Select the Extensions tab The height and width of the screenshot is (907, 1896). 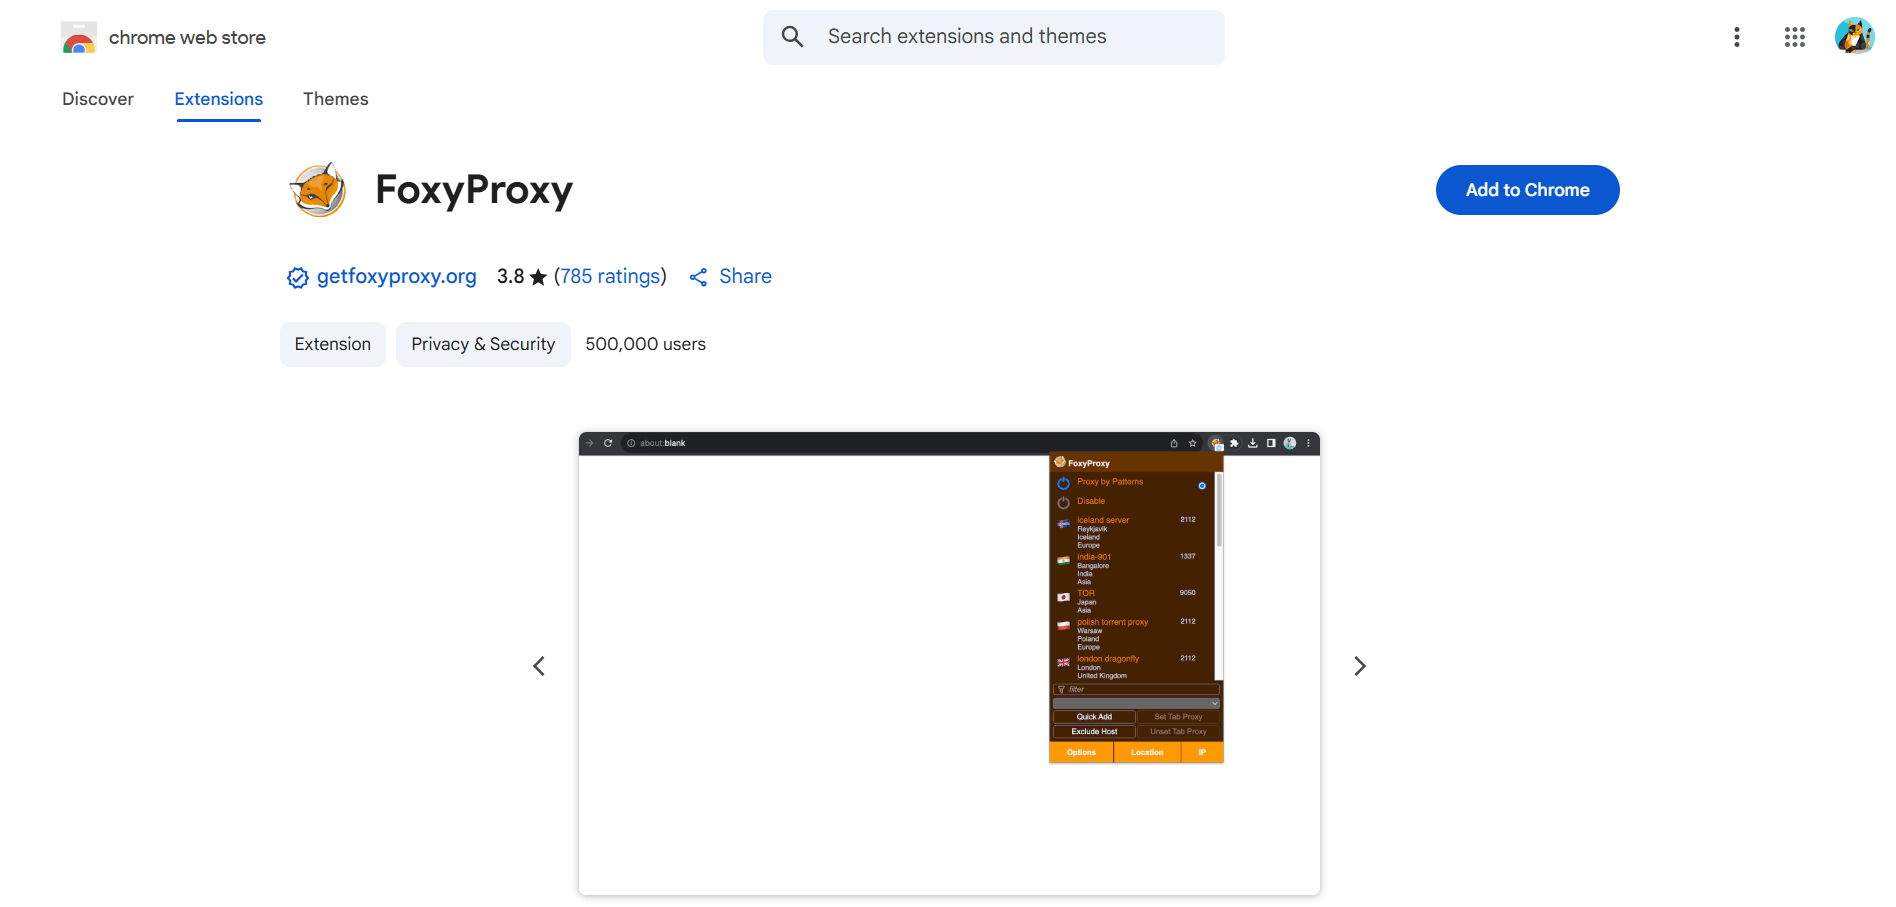[x=218, y=99]
